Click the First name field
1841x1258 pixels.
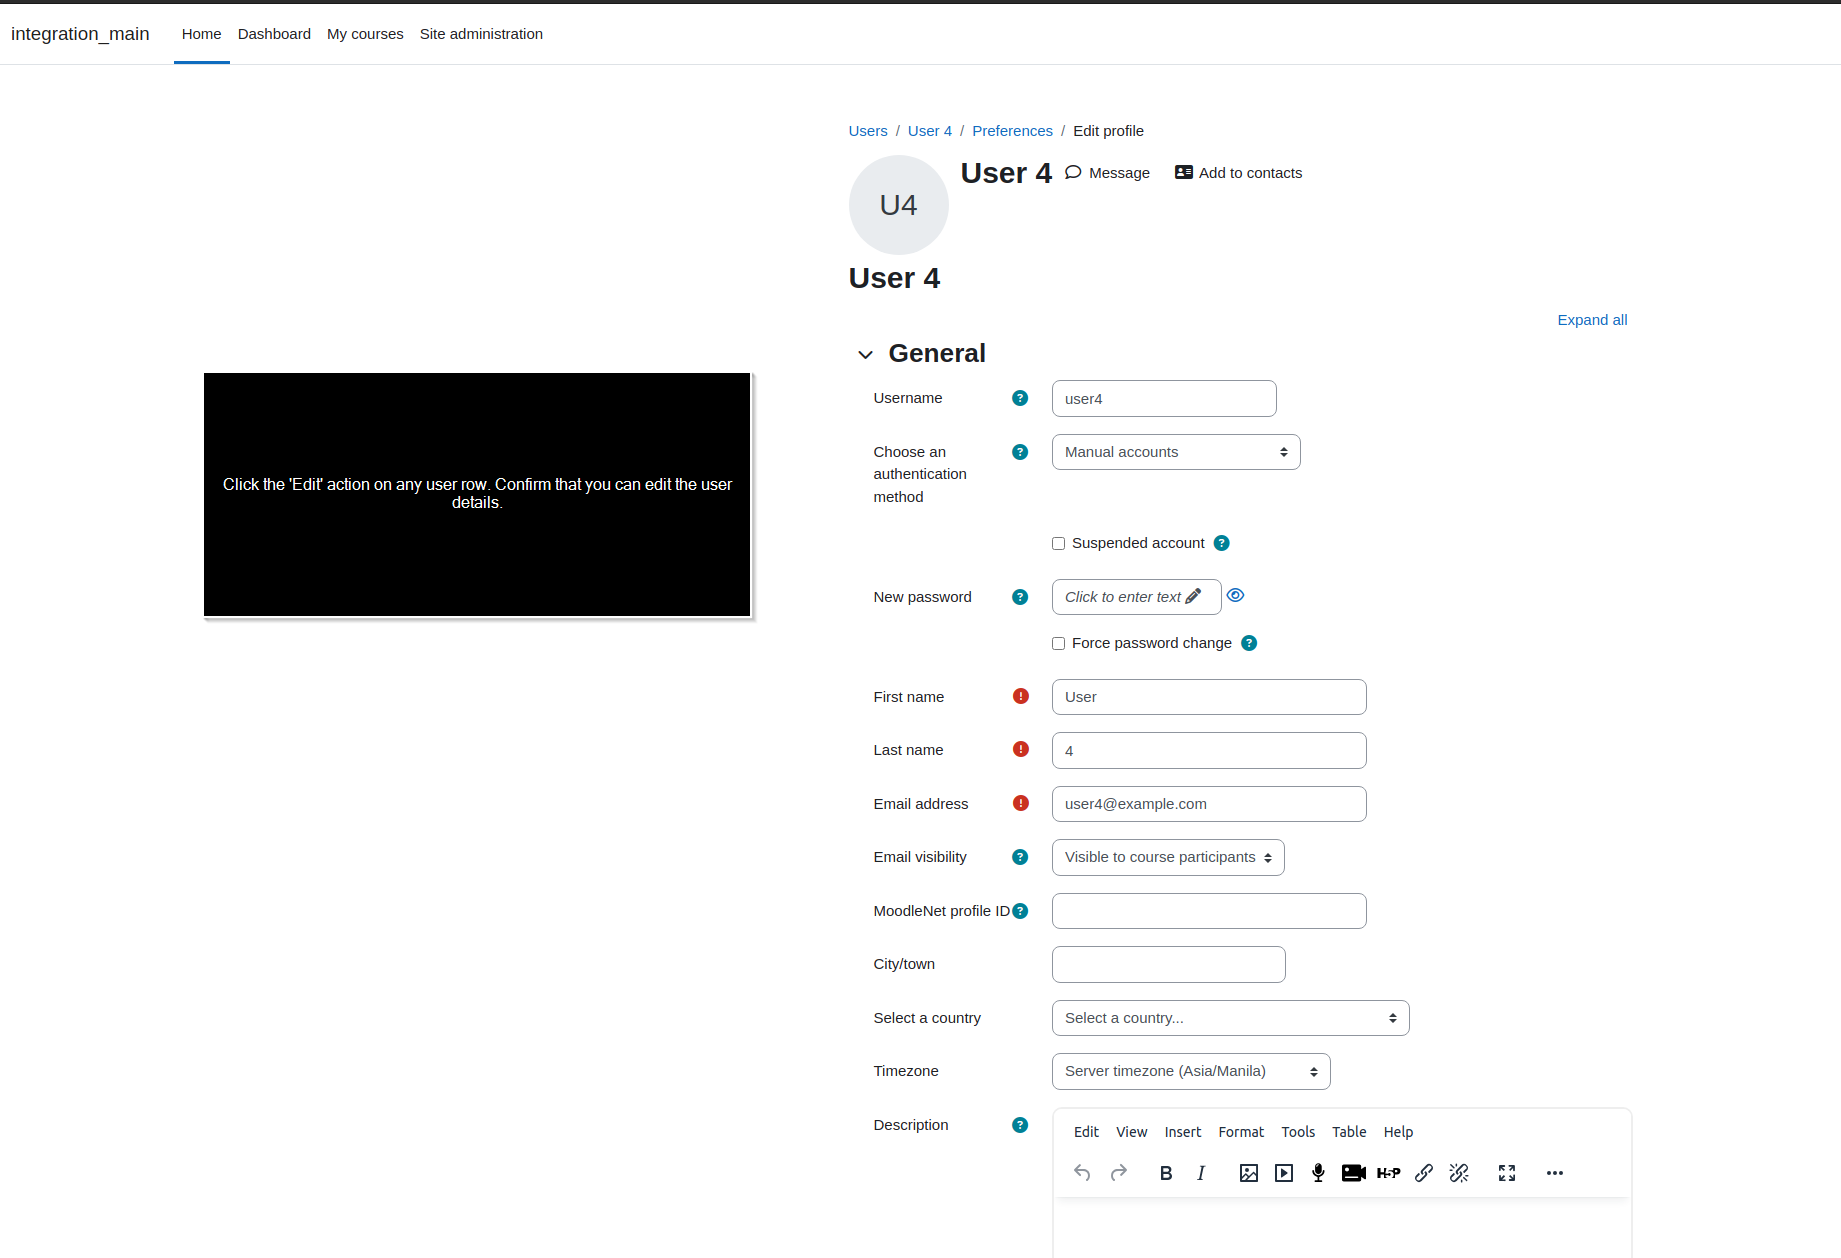click(x=1209, y=697)
